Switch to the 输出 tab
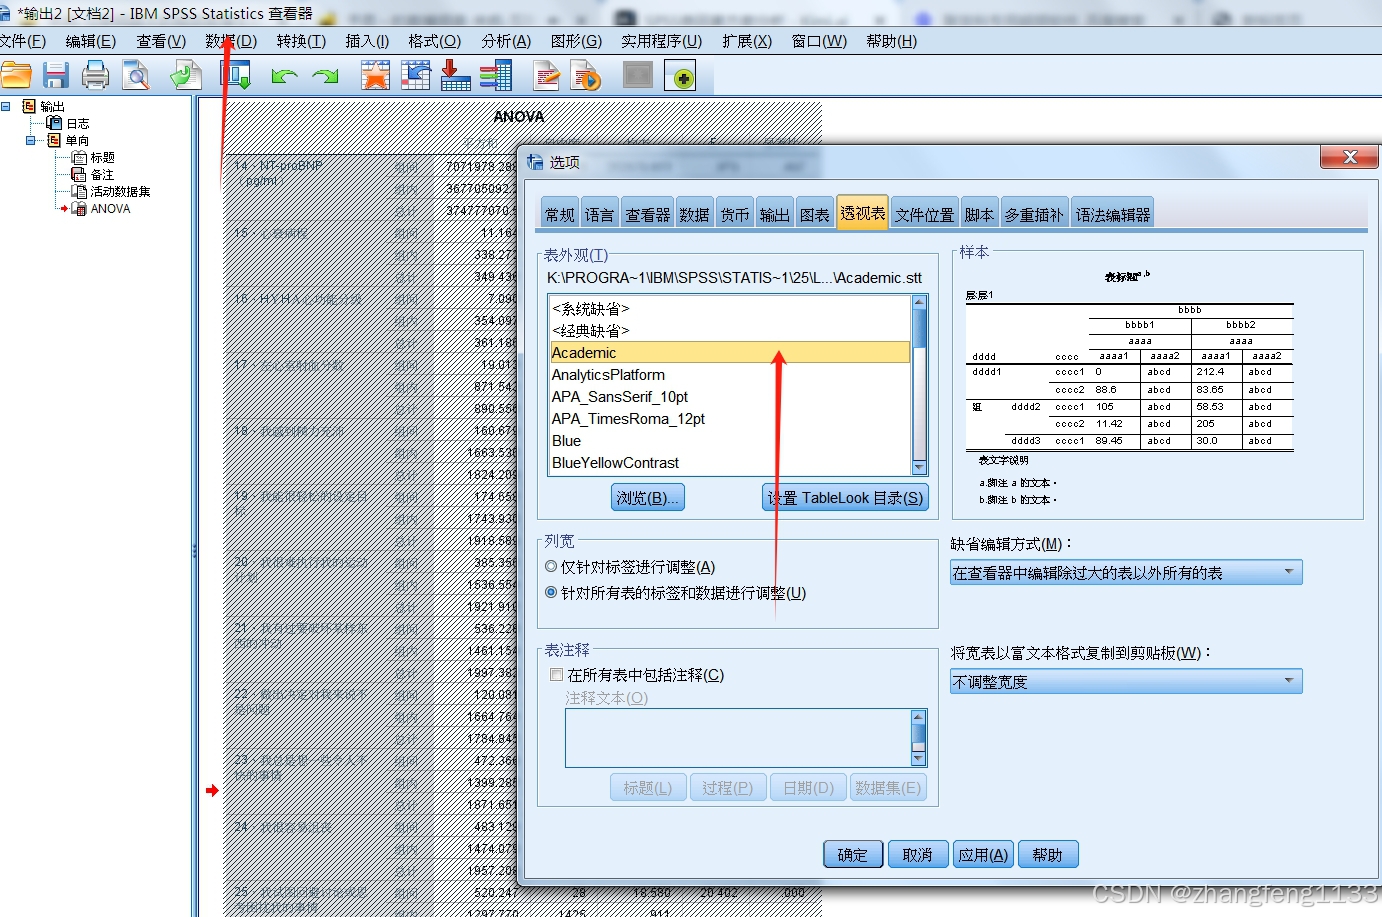Viewport: 1382px width, 917px height. [774, 214]
